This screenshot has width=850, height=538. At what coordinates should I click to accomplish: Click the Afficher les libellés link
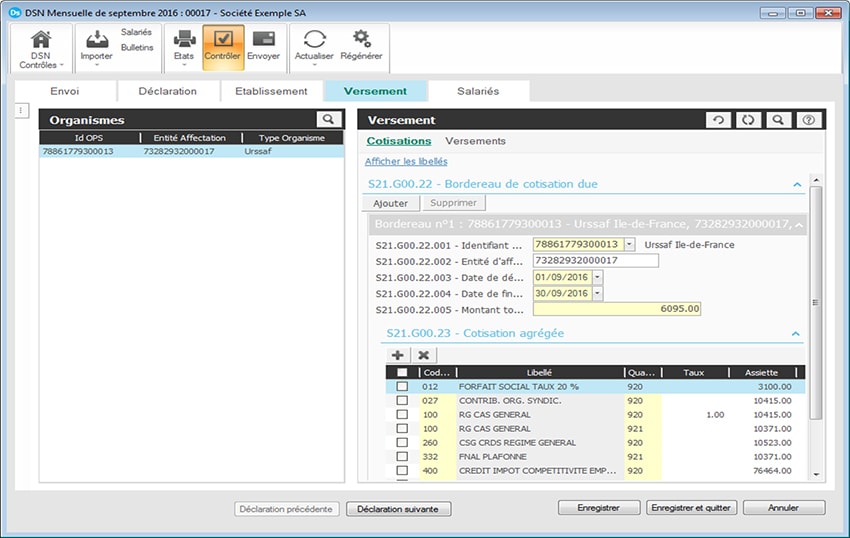click(x=406, y=162)
